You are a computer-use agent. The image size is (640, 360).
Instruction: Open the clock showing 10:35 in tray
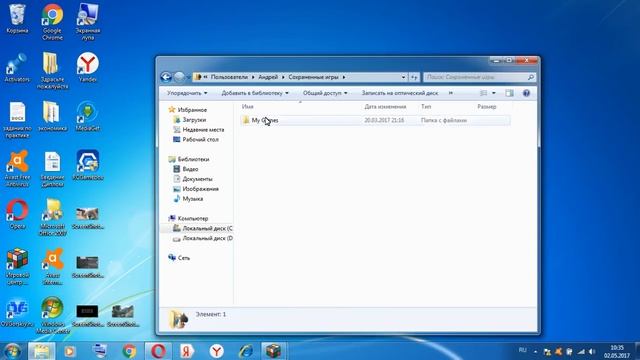coord(617,351)
